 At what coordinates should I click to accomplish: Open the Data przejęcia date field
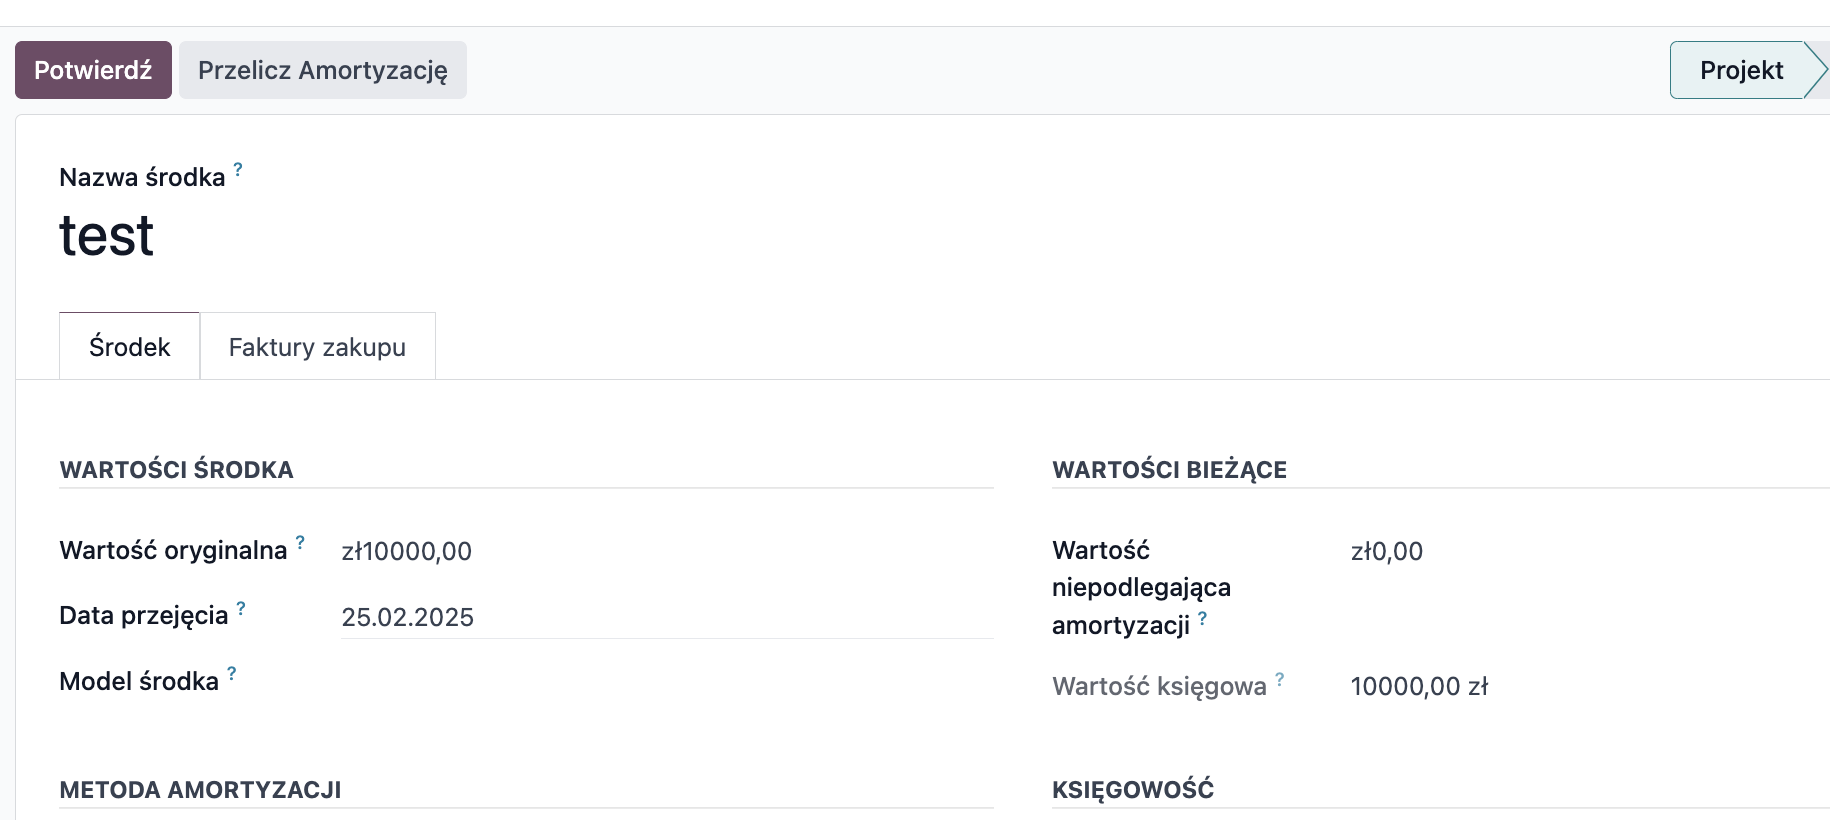point(667,617)
